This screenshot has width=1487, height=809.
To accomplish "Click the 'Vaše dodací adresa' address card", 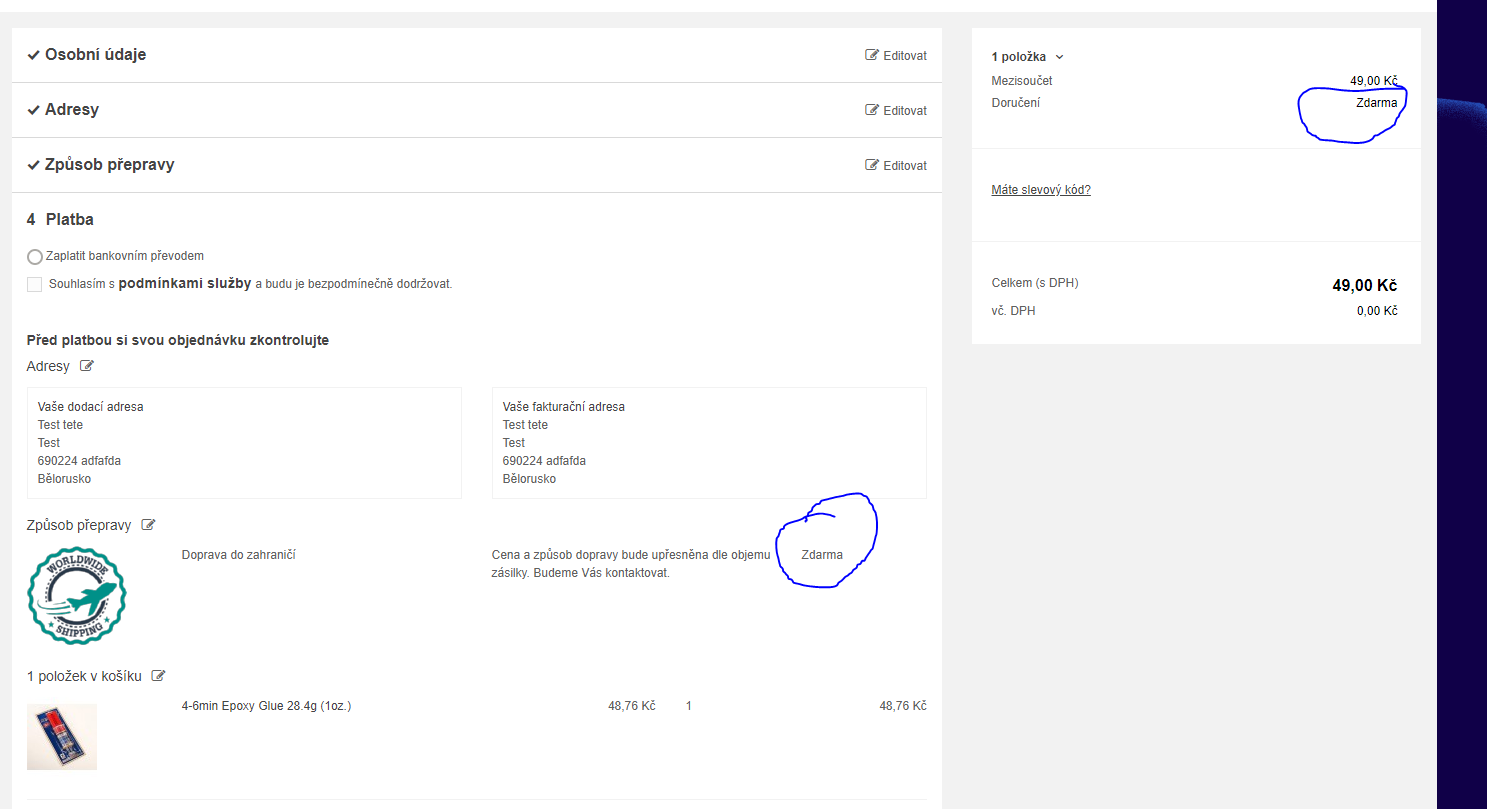I will click(244, 443).
